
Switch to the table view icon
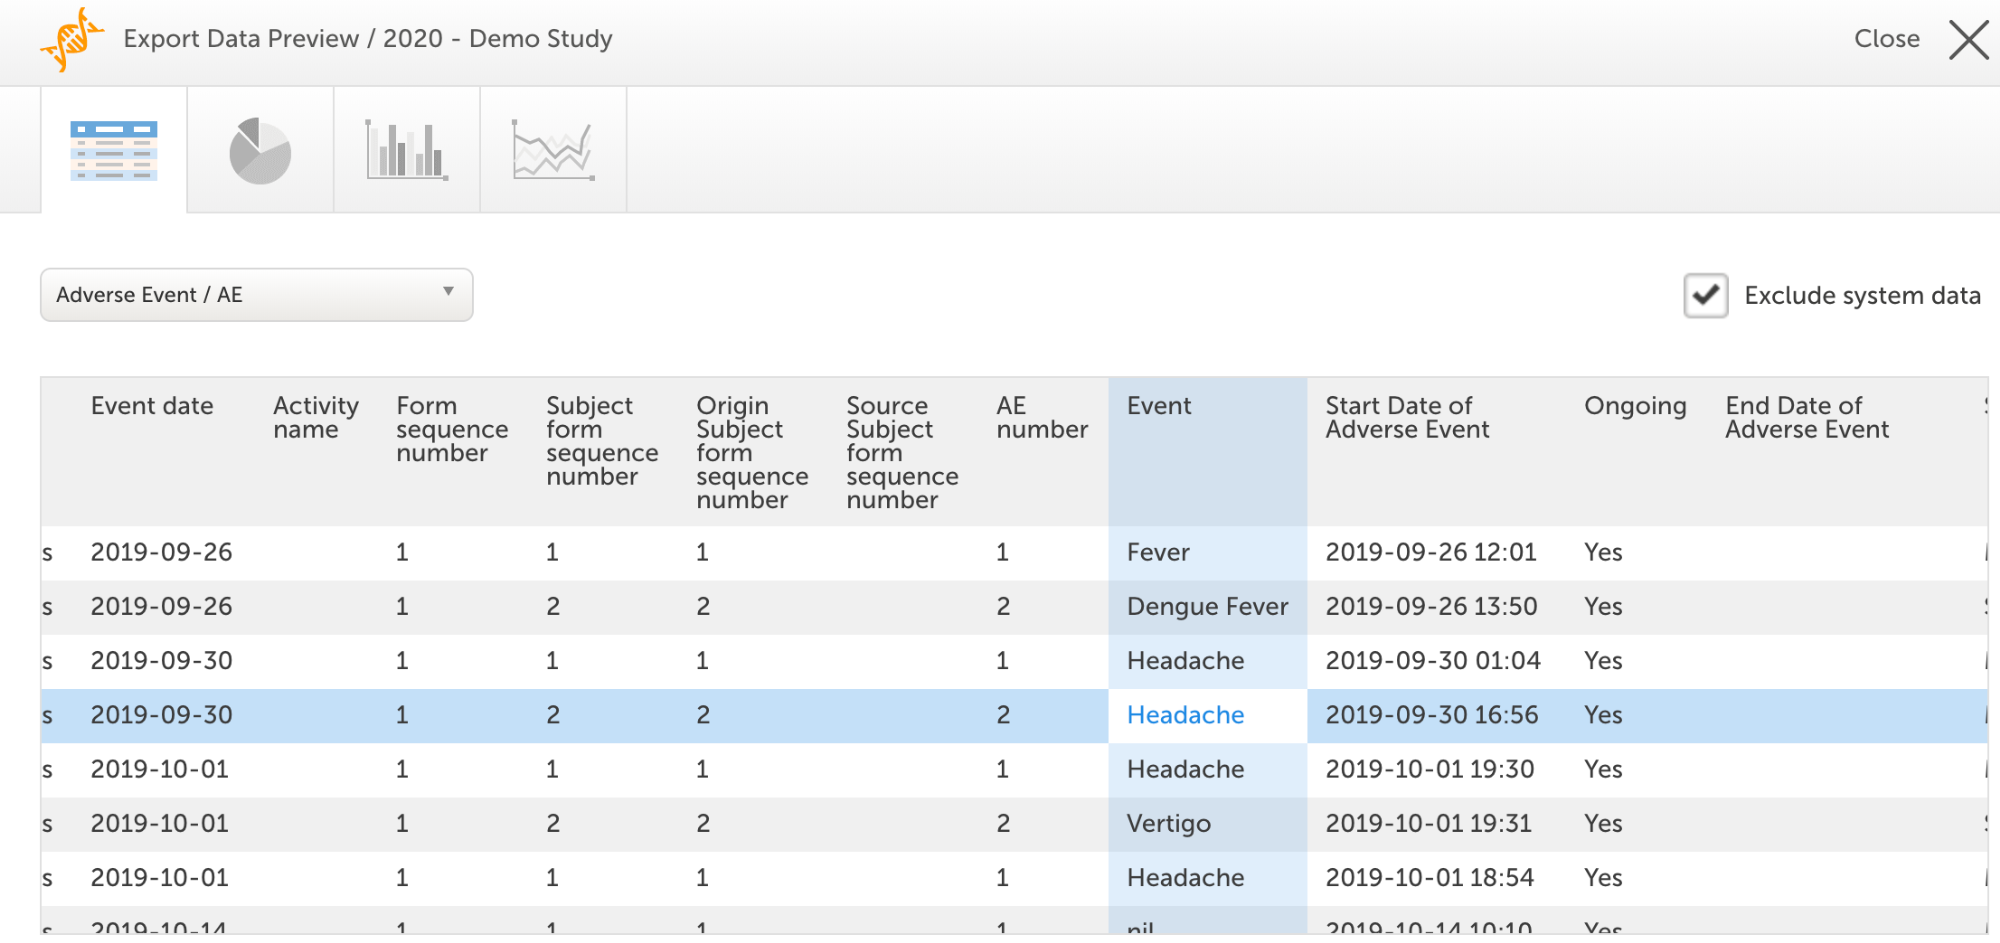pos(113,150)
